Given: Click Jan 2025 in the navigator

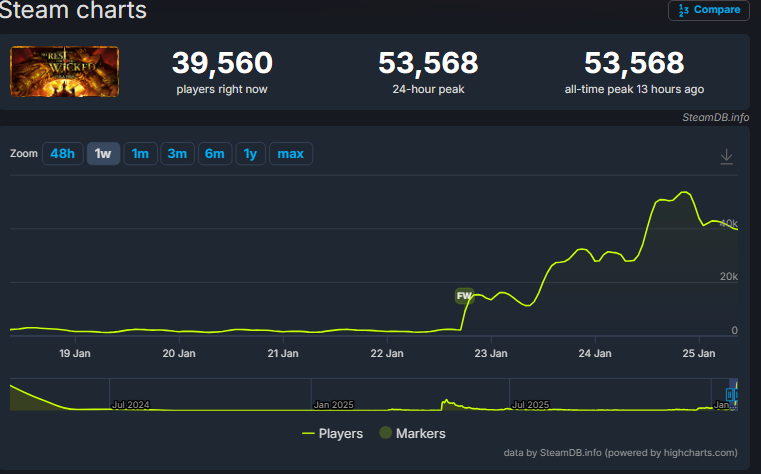Looking at the screenshot, I should 333,405.
